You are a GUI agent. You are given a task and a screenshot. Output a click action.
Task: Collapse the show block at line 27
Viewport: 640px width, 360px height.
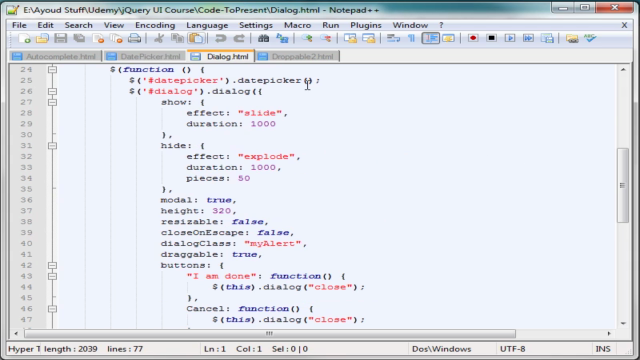52,102
